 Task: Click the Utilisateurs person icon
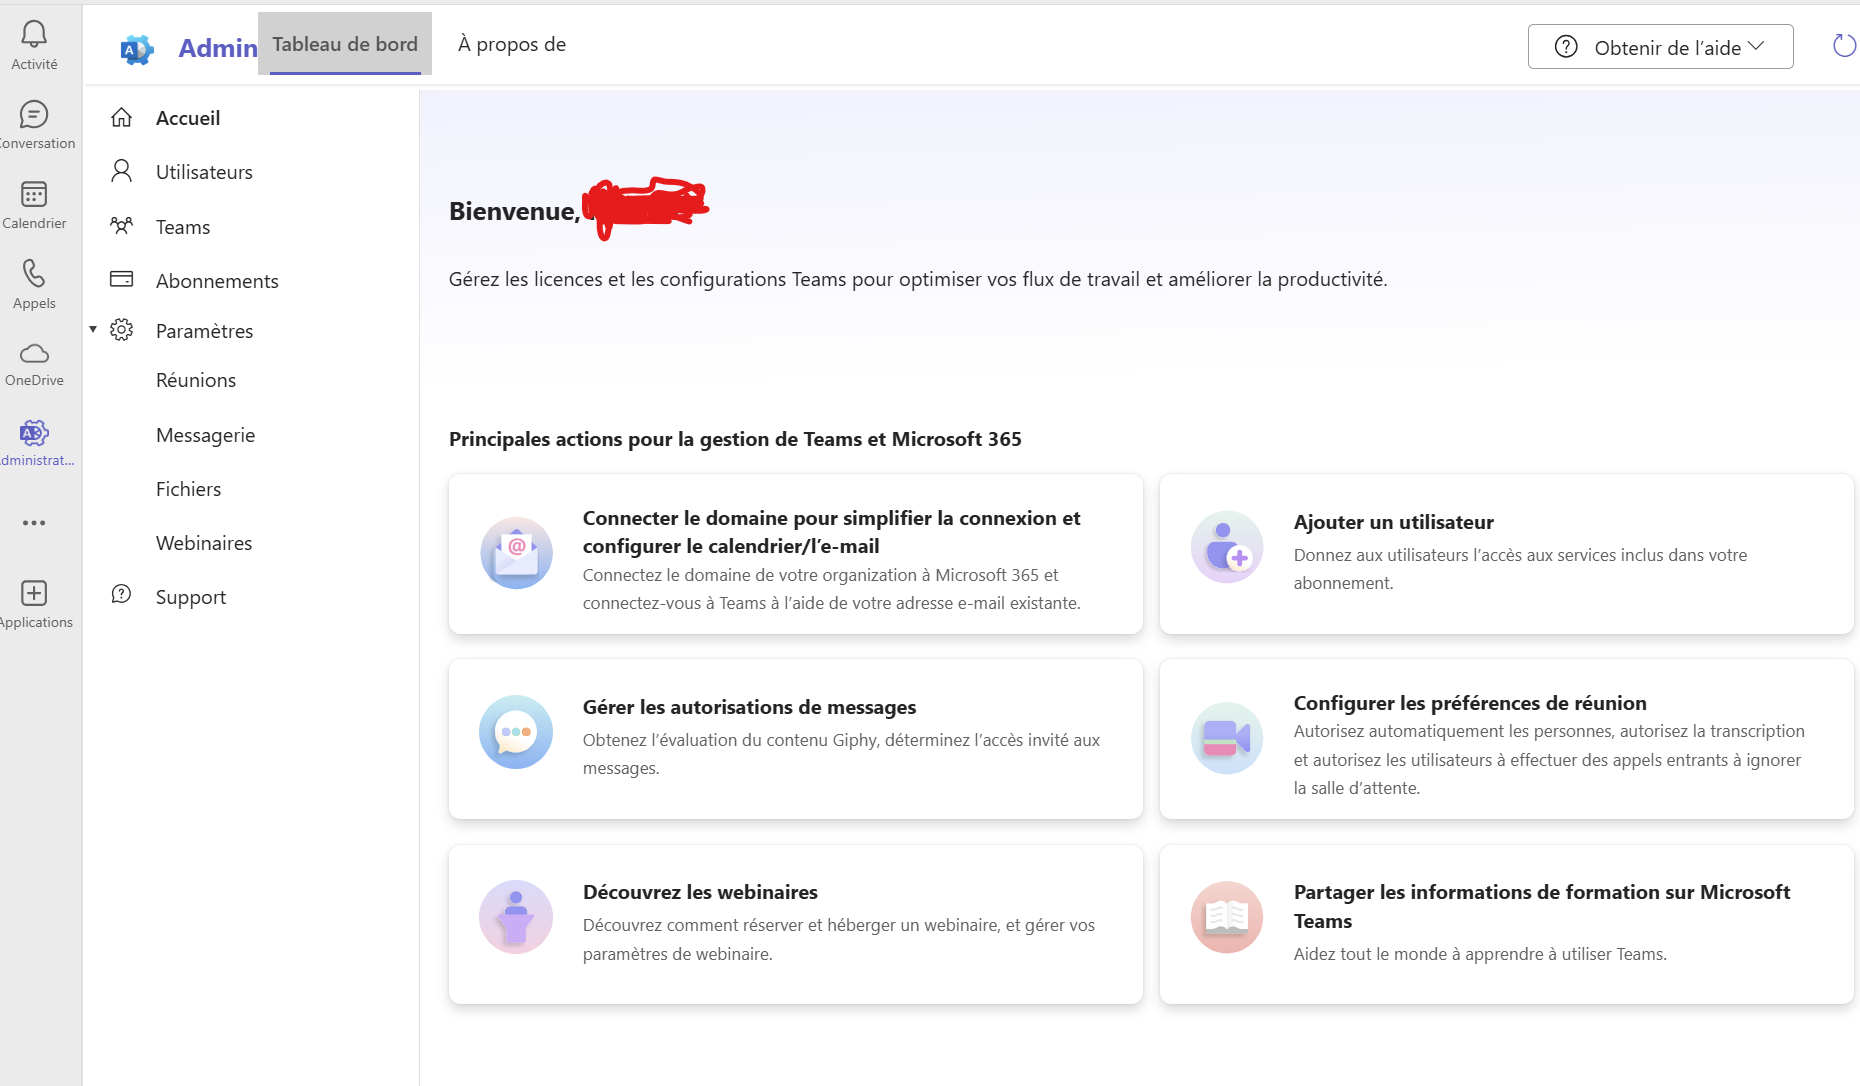(121, 171)
